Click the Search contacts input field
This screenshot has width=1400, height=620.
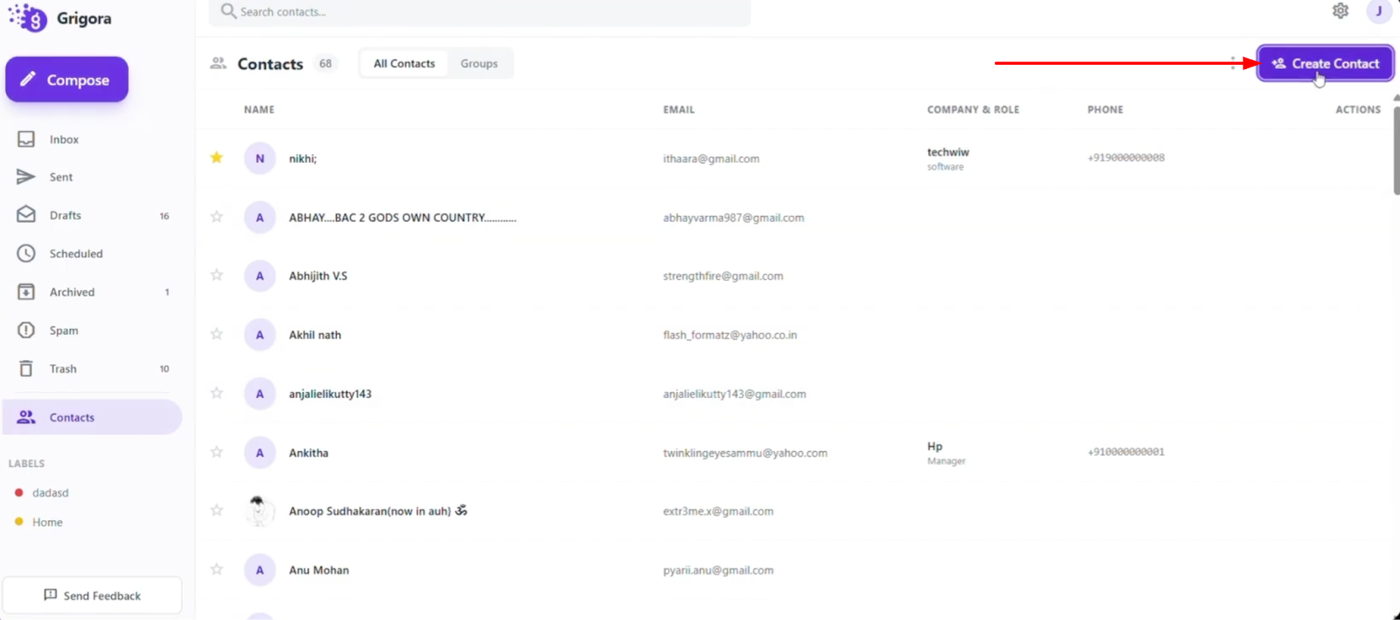click(480, 12)
